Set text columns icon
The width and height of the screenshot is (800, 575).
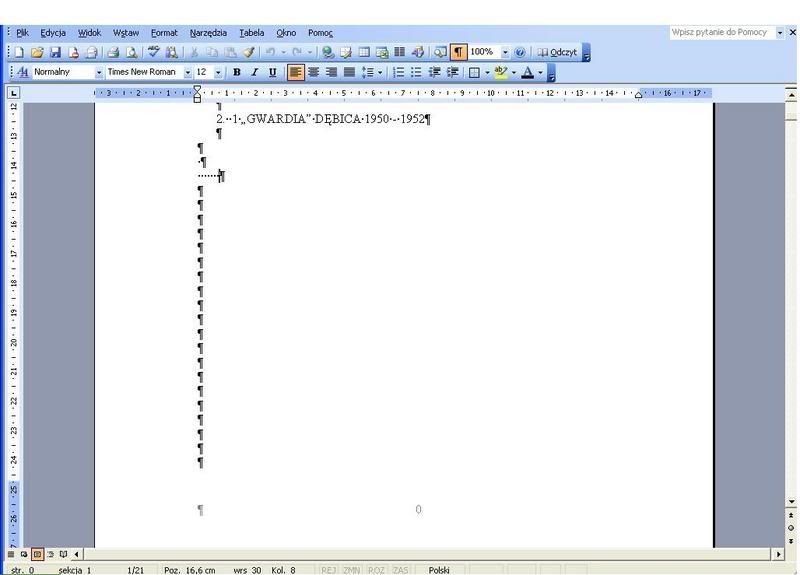click(399, 52)
